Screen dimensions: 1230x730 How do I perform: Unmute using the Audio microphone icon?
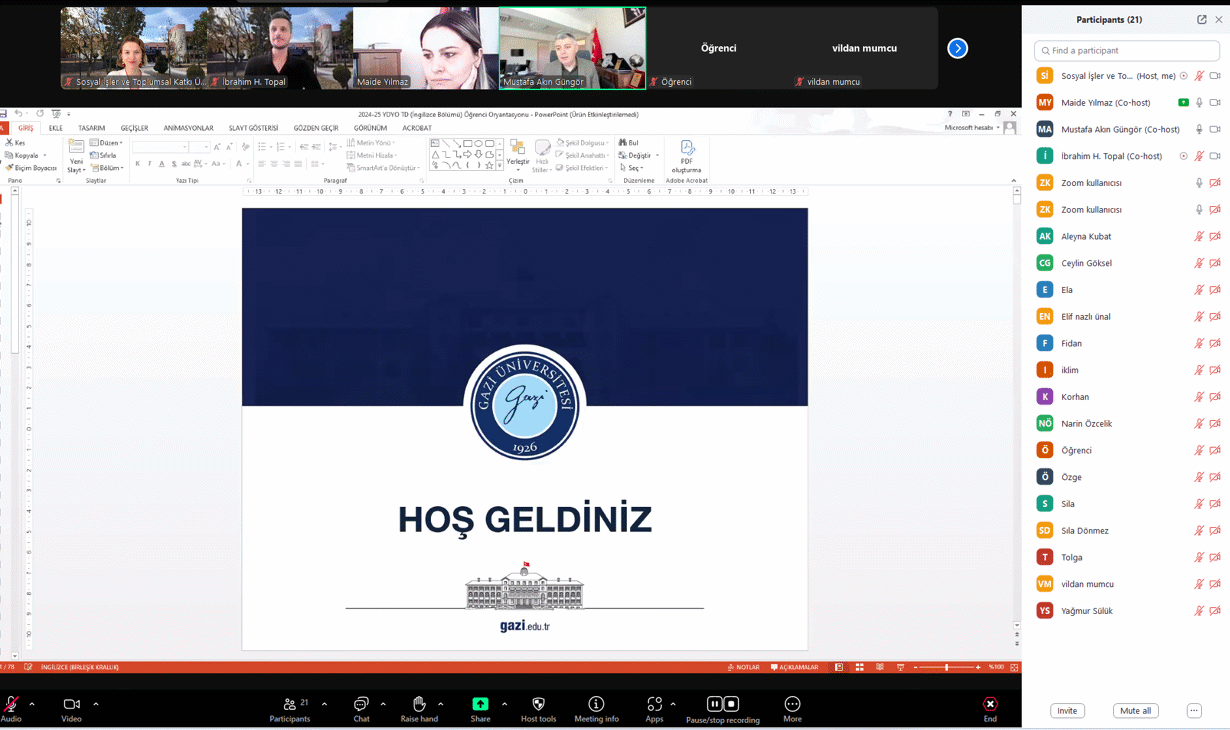point(11,704)
